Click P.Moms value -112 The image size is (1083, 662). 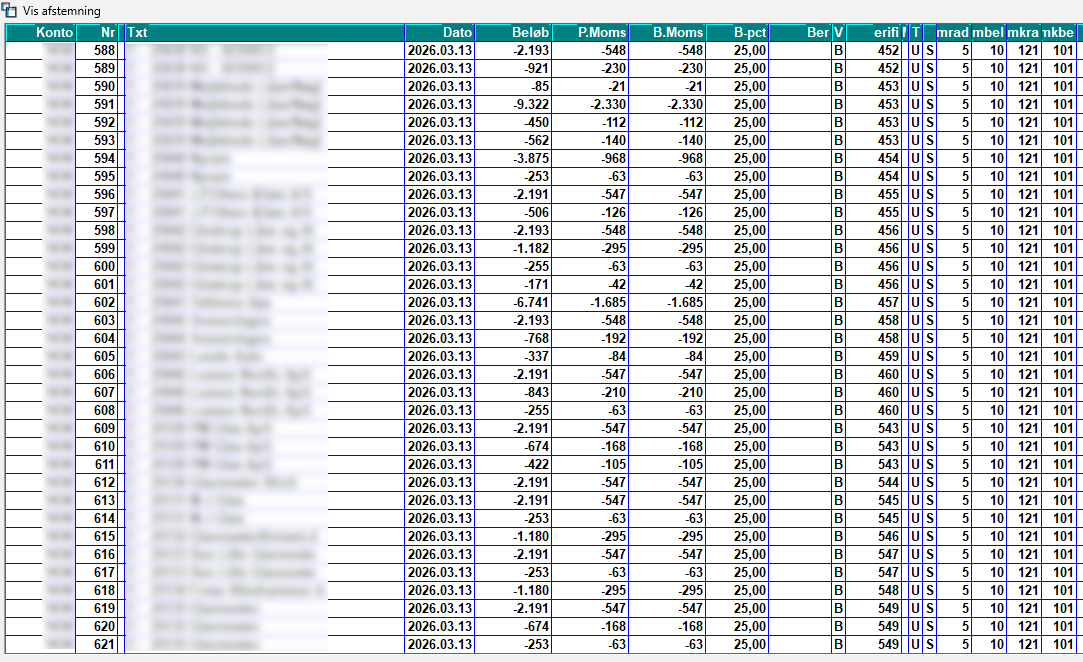[x=613, y=122]
